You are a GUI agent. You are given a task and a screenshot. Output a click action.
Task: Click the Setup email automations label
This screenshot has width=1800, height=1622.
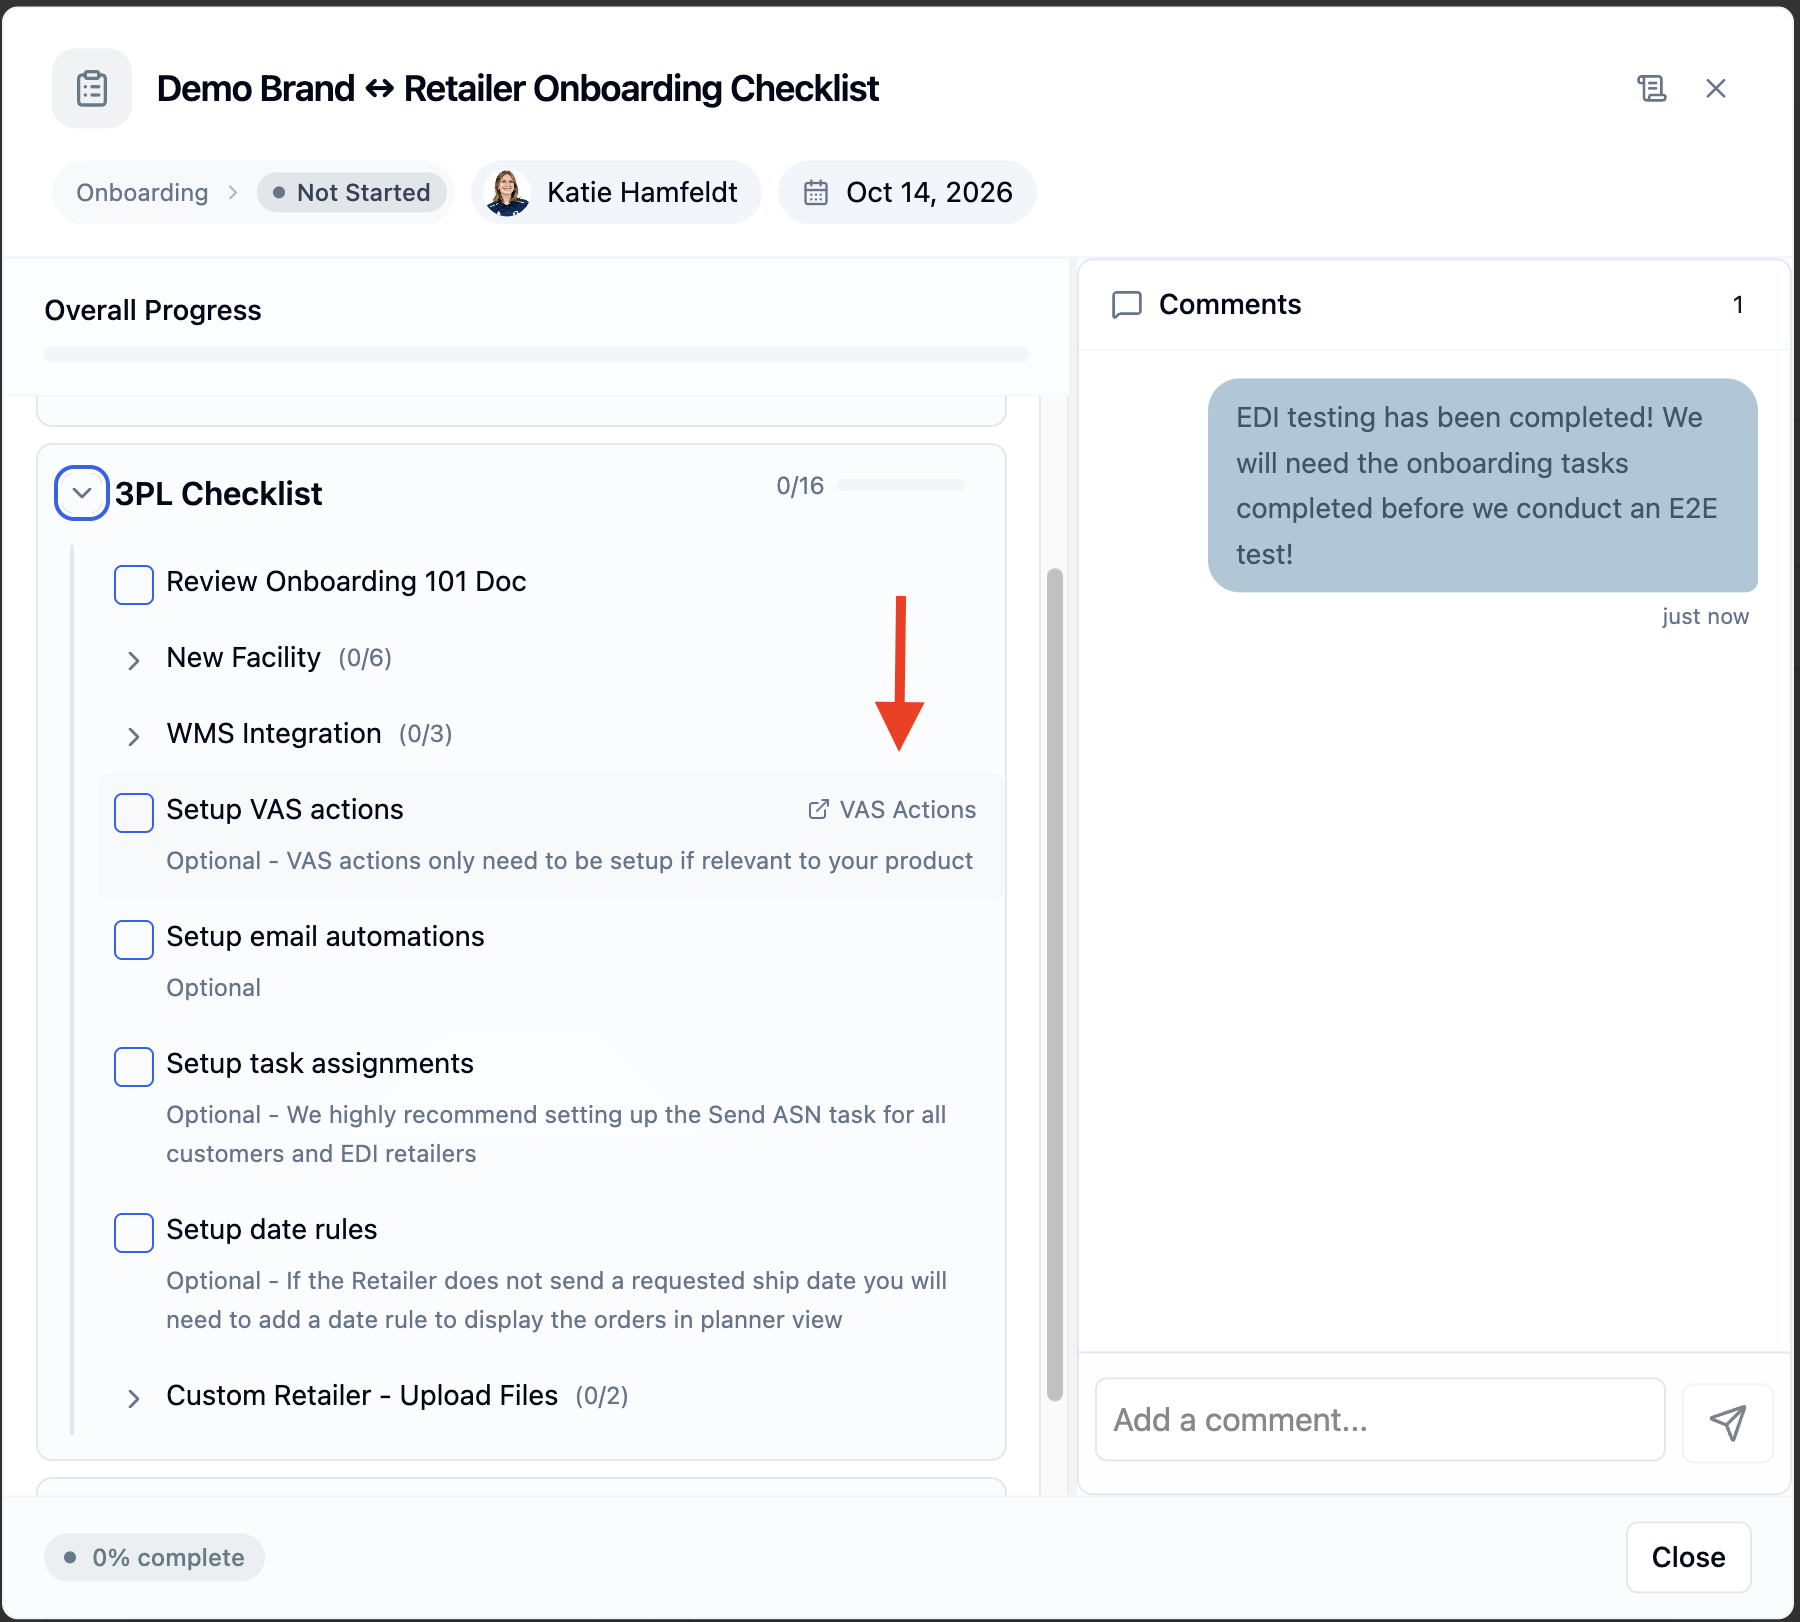[325, 937]
